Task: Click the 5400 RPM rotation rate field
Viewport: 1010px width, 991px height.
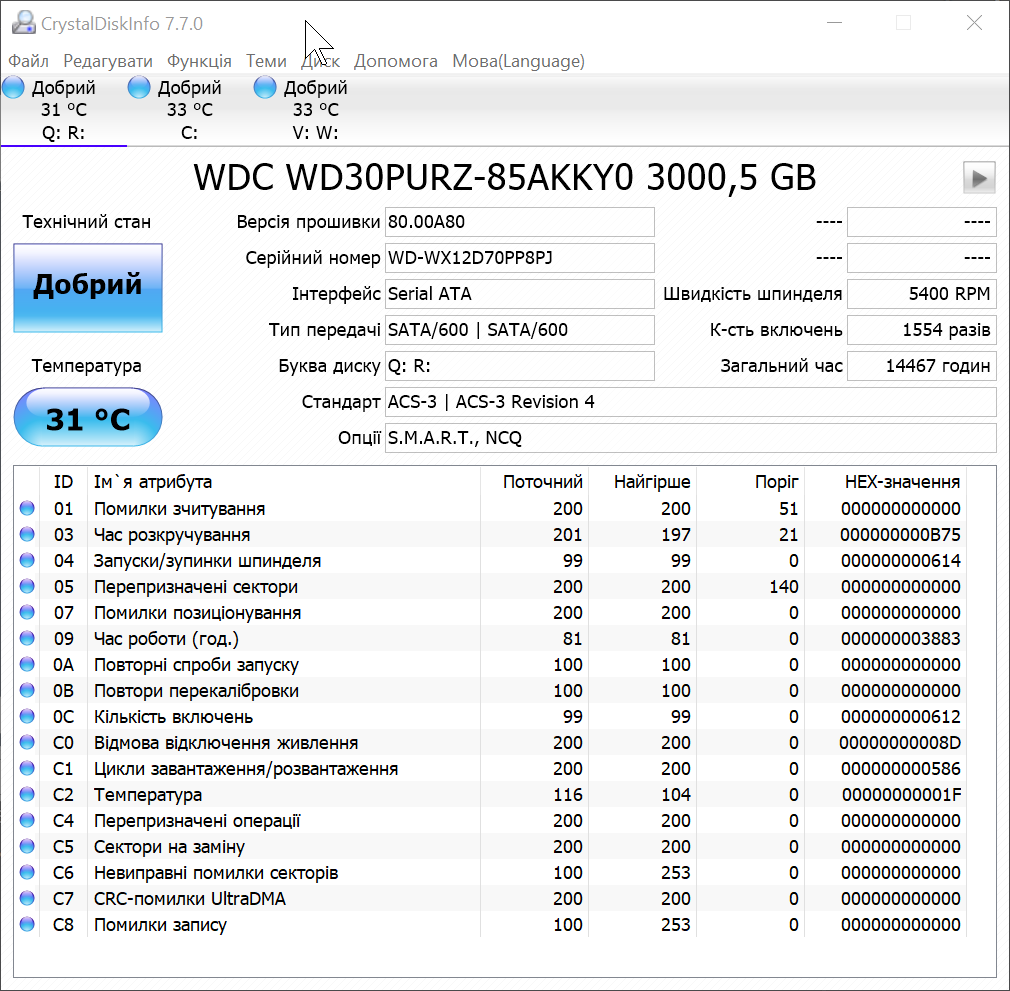Action: pos(922,294)
